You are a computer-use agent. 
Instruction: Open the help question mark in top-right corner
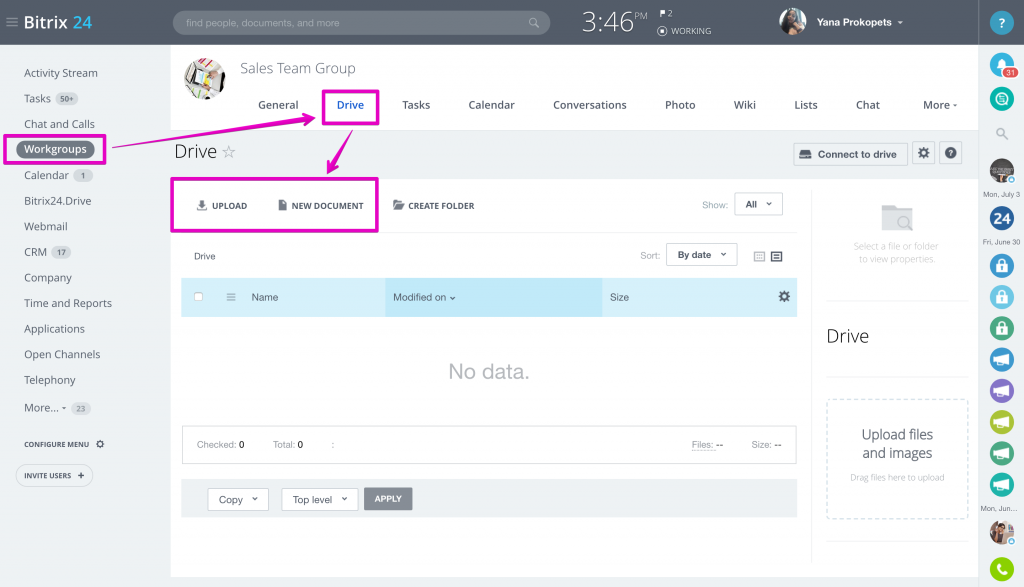coord(1001,23)
